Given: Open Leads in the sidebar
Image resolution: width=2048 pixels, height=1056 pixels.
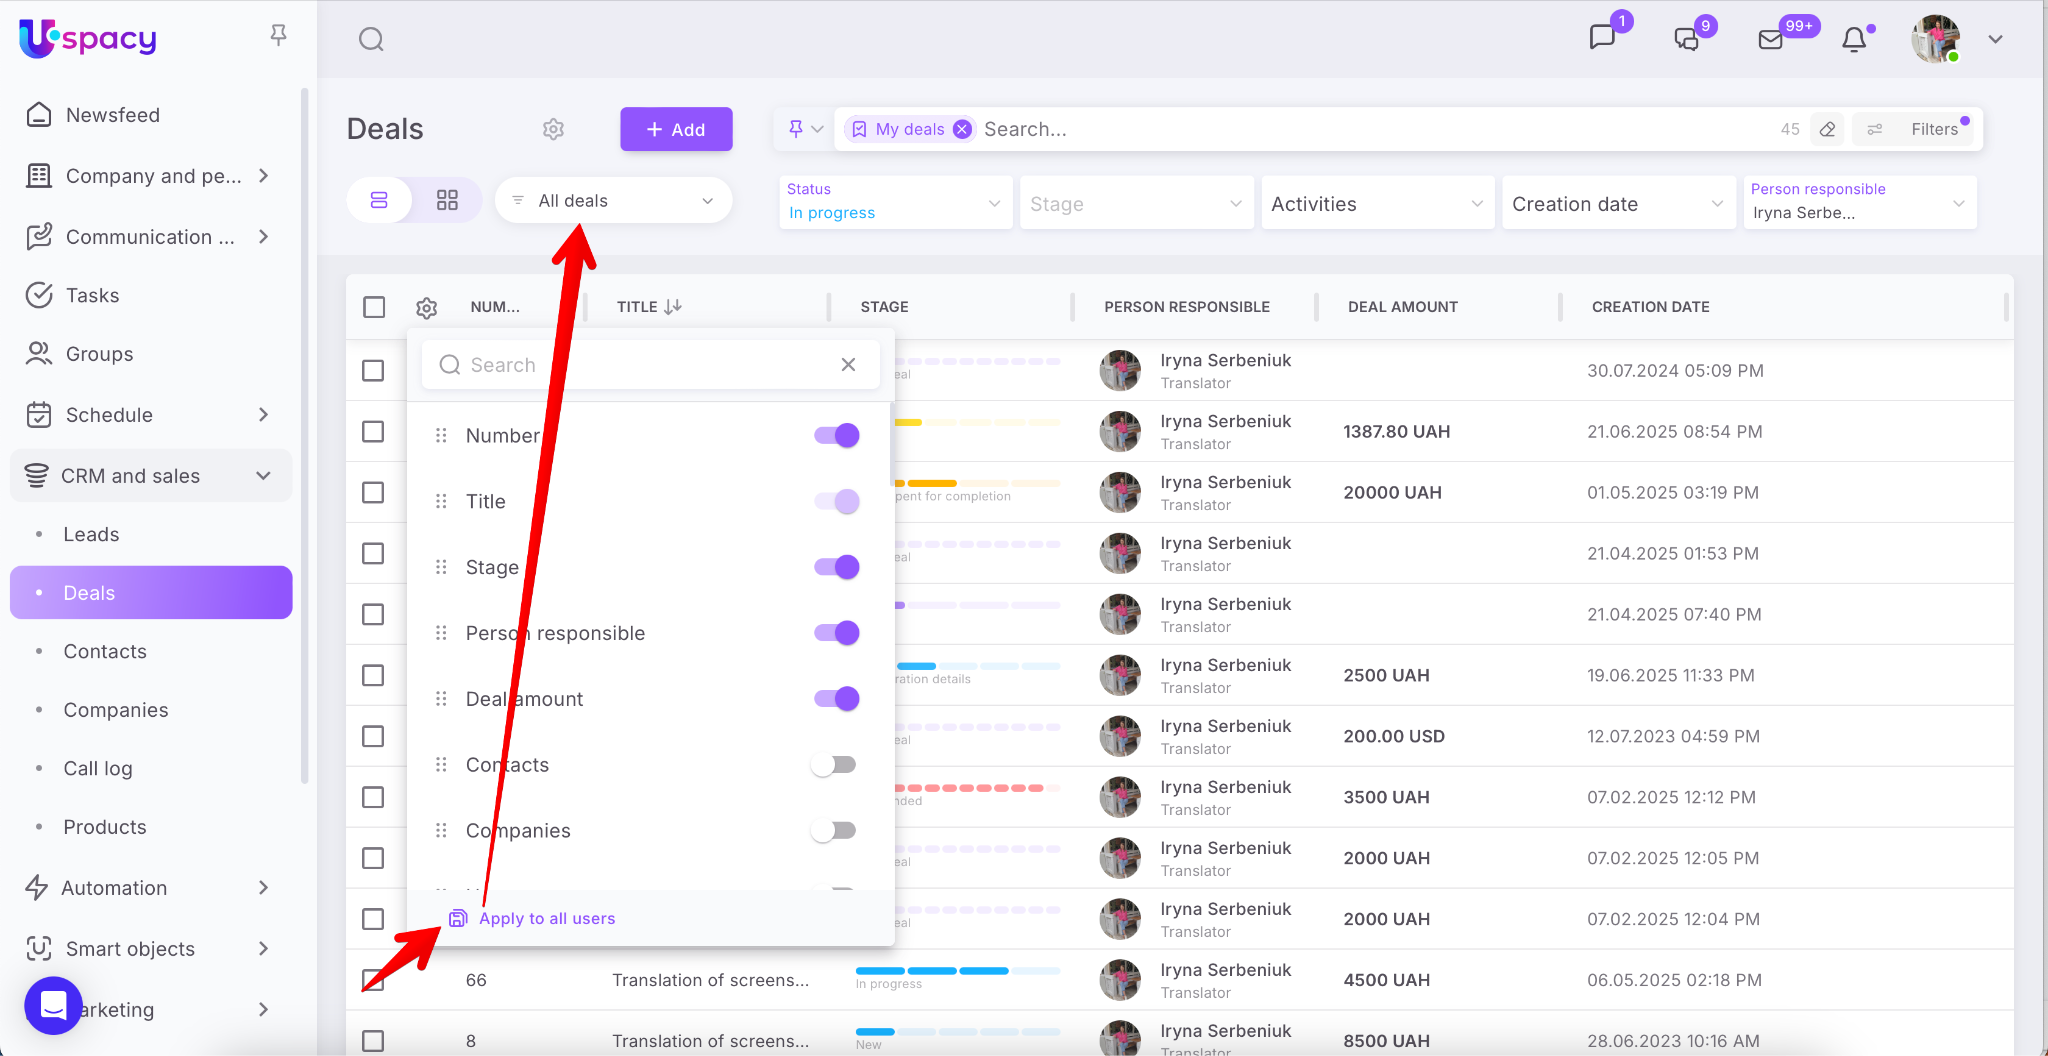Looking at the screenshot, I should click(91, 534).
